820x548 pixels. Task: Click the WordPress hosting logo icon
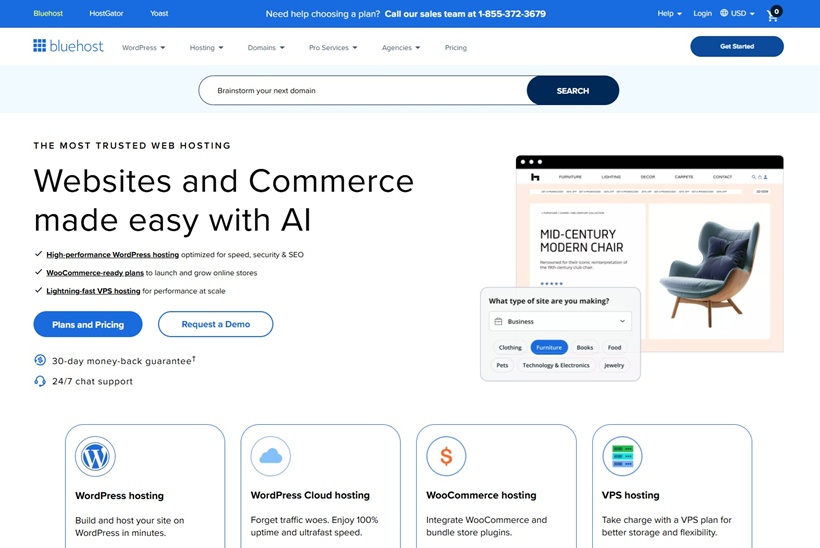coord(95,456)
